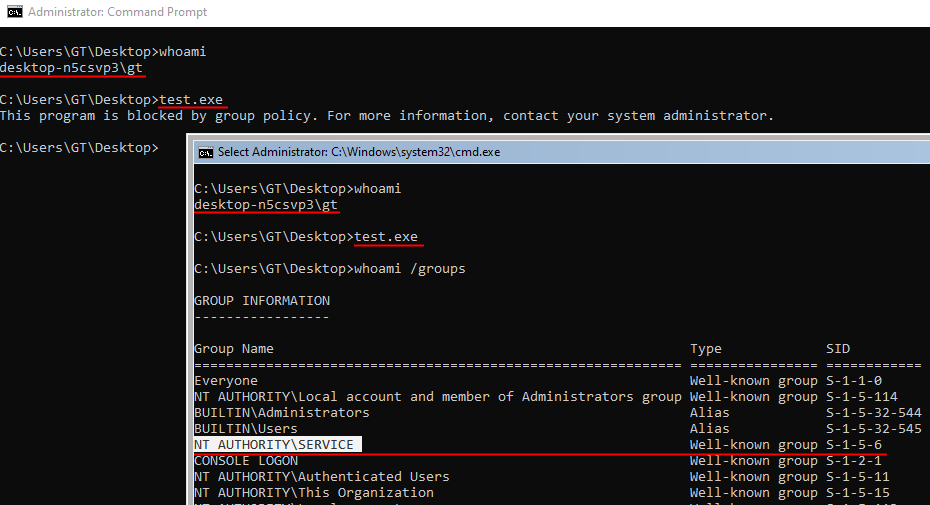This screenshot has width=930, height=505.
Task: Click SID value 'S-1-5-6'
Action: [854, 445]
